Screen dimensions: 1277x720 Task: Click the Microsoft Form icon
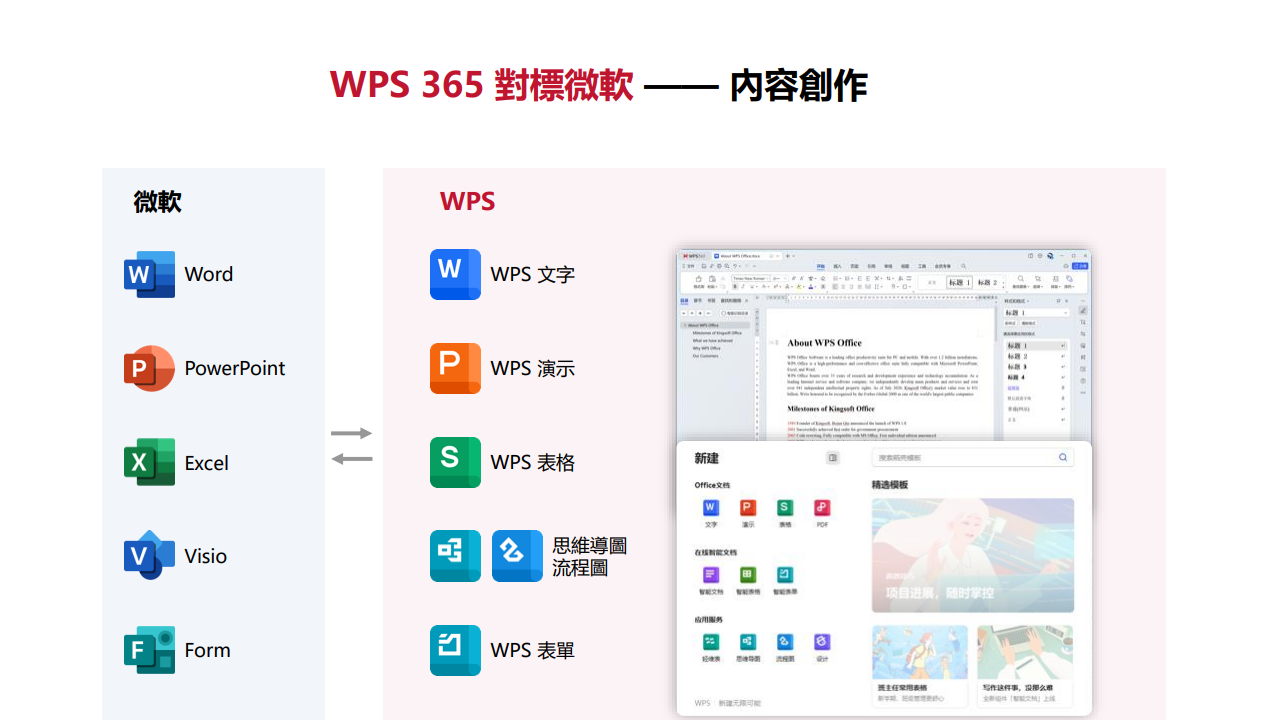coord(149,650)
